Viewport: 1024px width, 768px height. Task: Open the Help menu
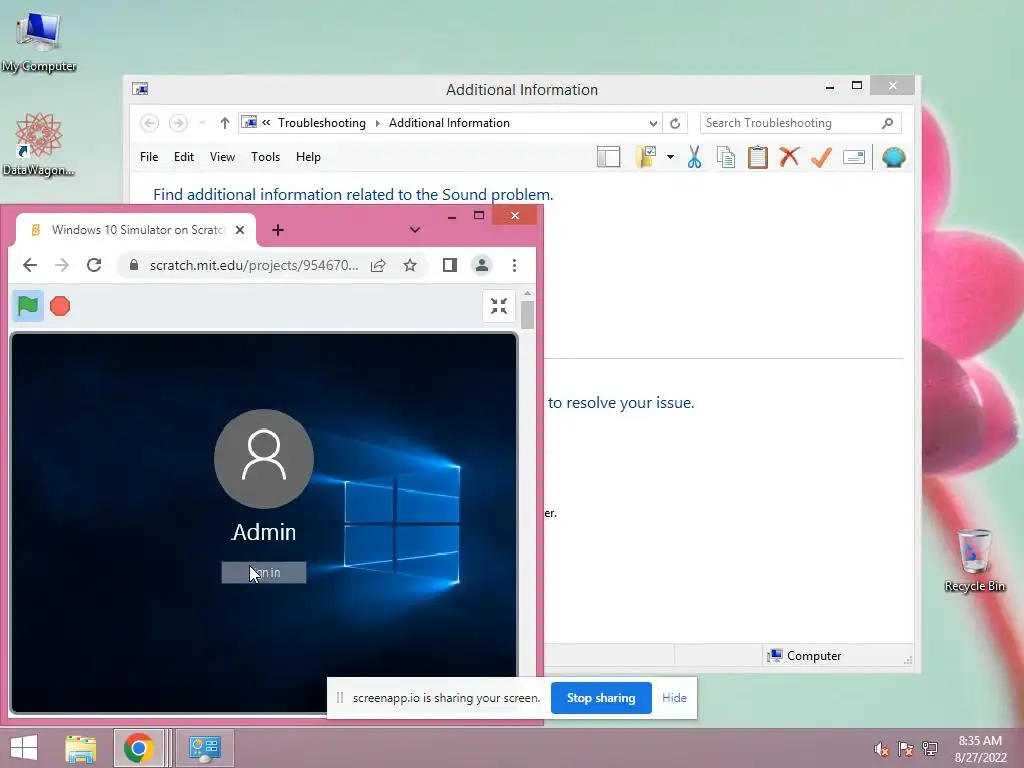[308, 157]
